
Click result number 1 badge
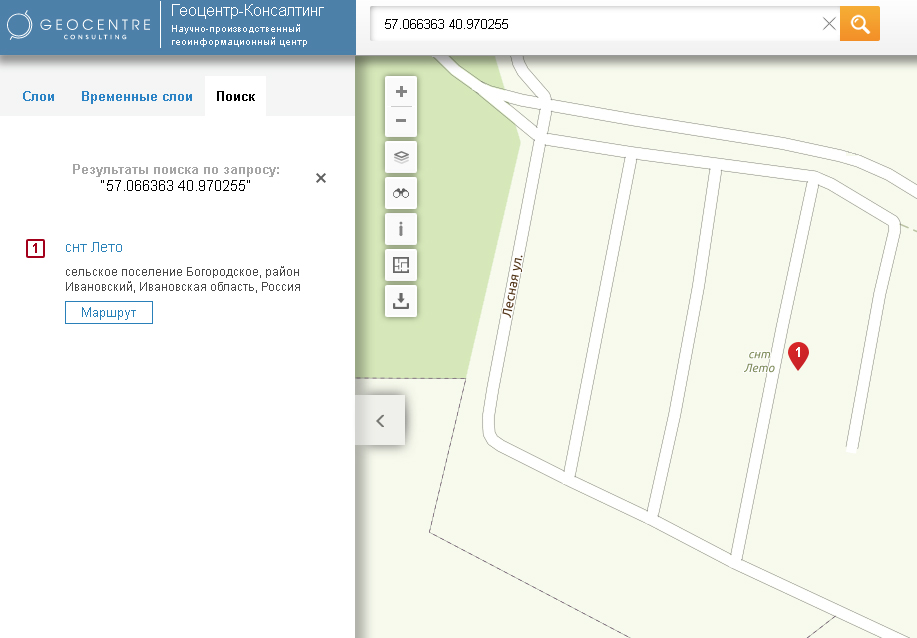35,249
